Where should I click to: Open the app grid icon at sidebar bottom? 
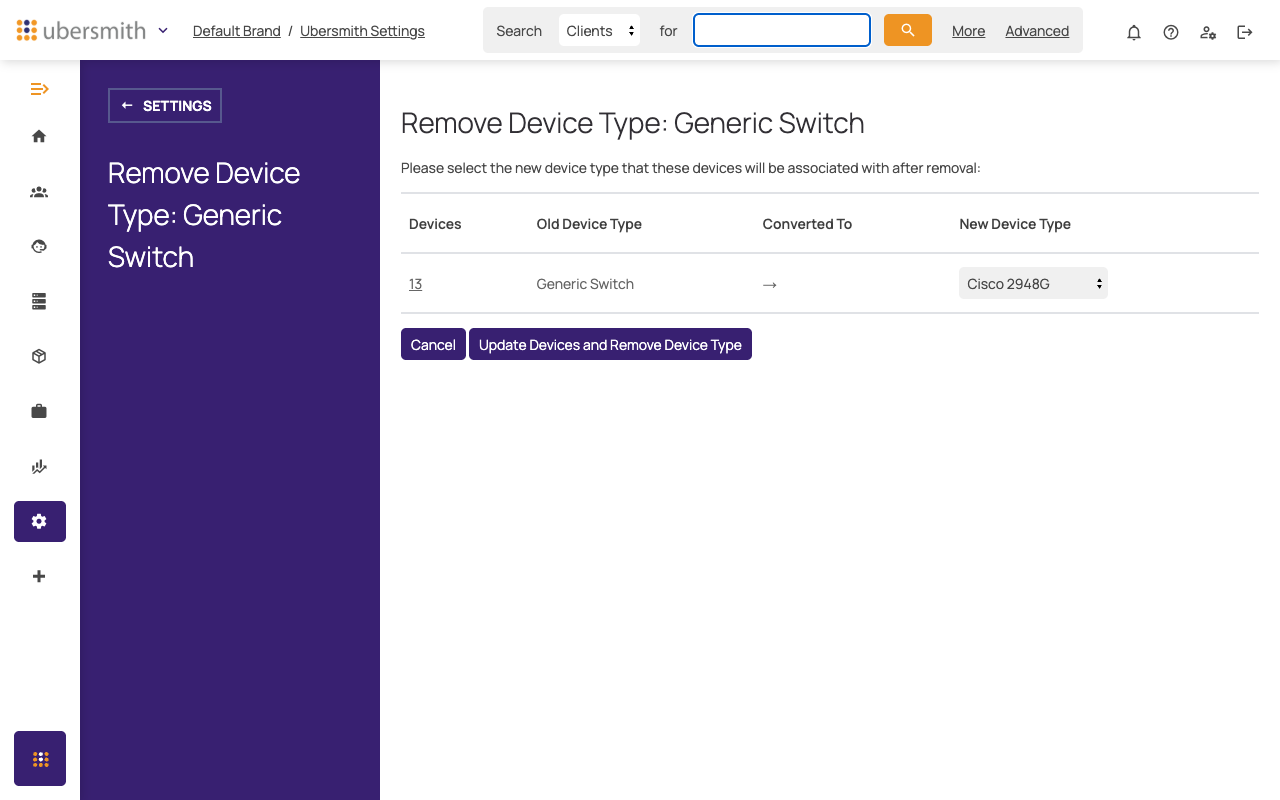(x=40, y=759)
